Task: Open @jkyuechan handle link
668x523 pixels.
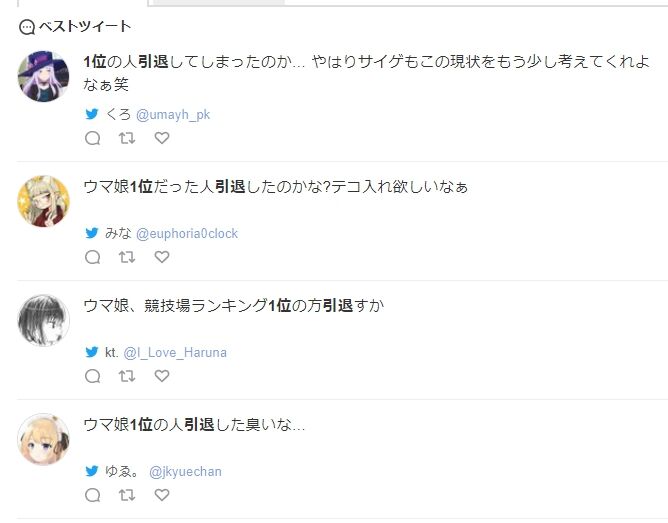Action: pos(185,471)
